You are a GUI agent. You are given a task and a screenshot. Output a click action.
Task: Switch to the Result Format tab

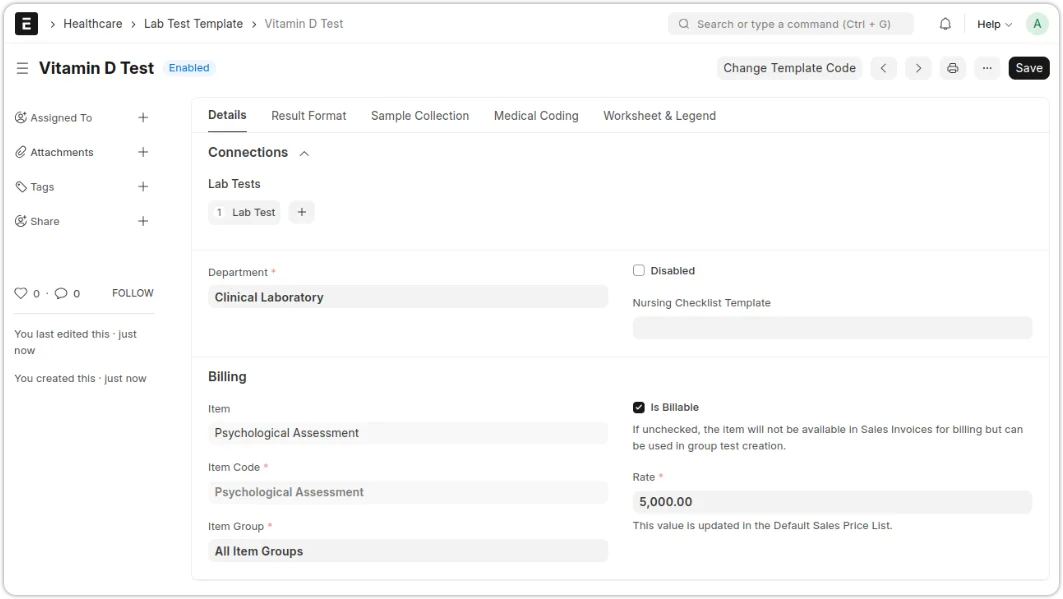308,116
